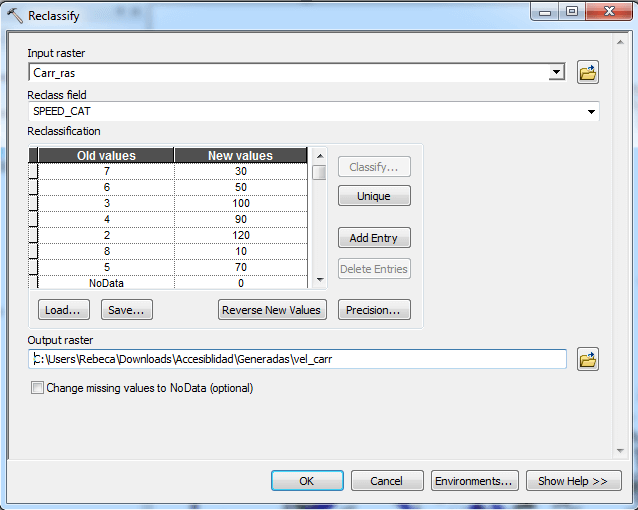Click output raster browse folder icon
The image size is (638, 510).
tap(588, 359)
